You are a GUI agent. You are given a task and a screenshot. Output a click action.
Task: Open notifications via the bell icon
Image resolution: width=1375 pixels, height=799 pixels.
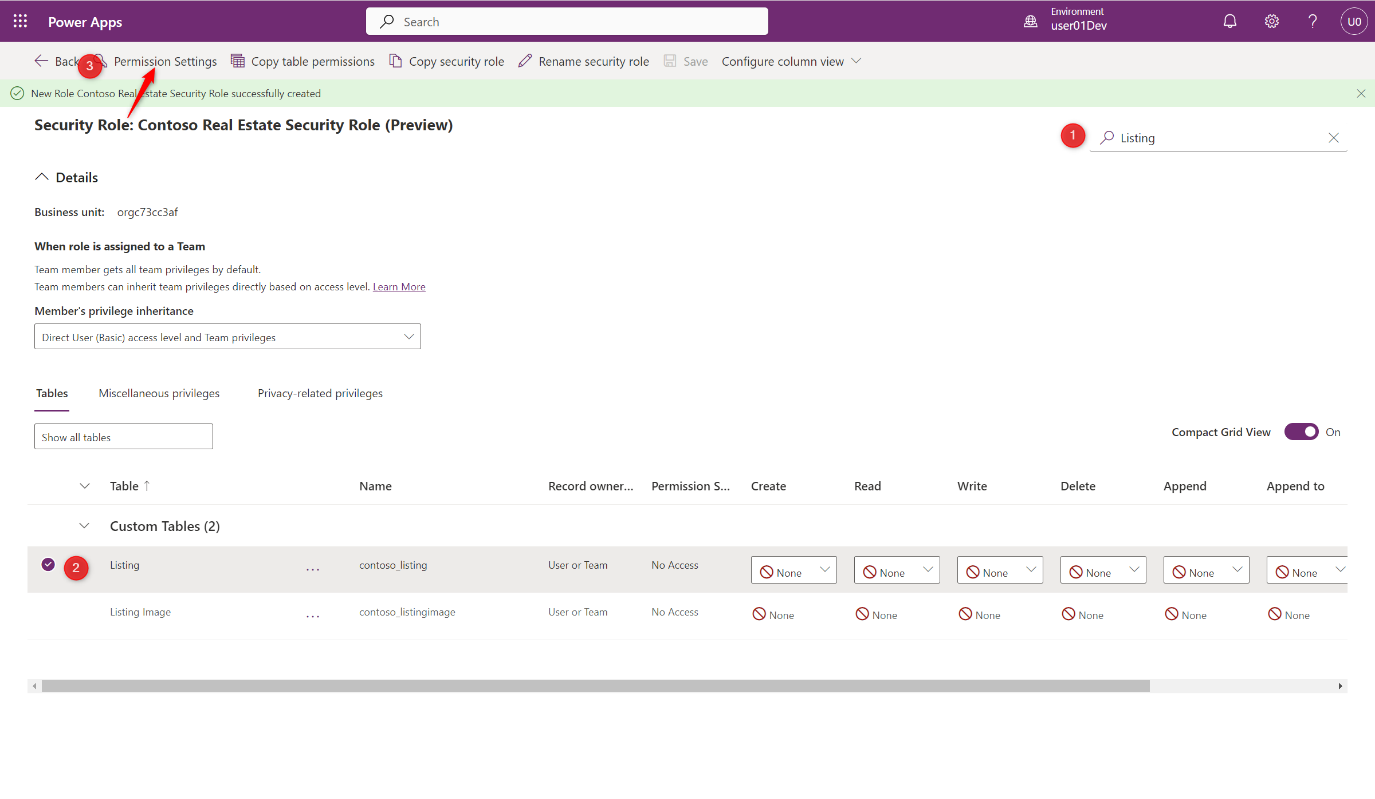point(1229,20)
